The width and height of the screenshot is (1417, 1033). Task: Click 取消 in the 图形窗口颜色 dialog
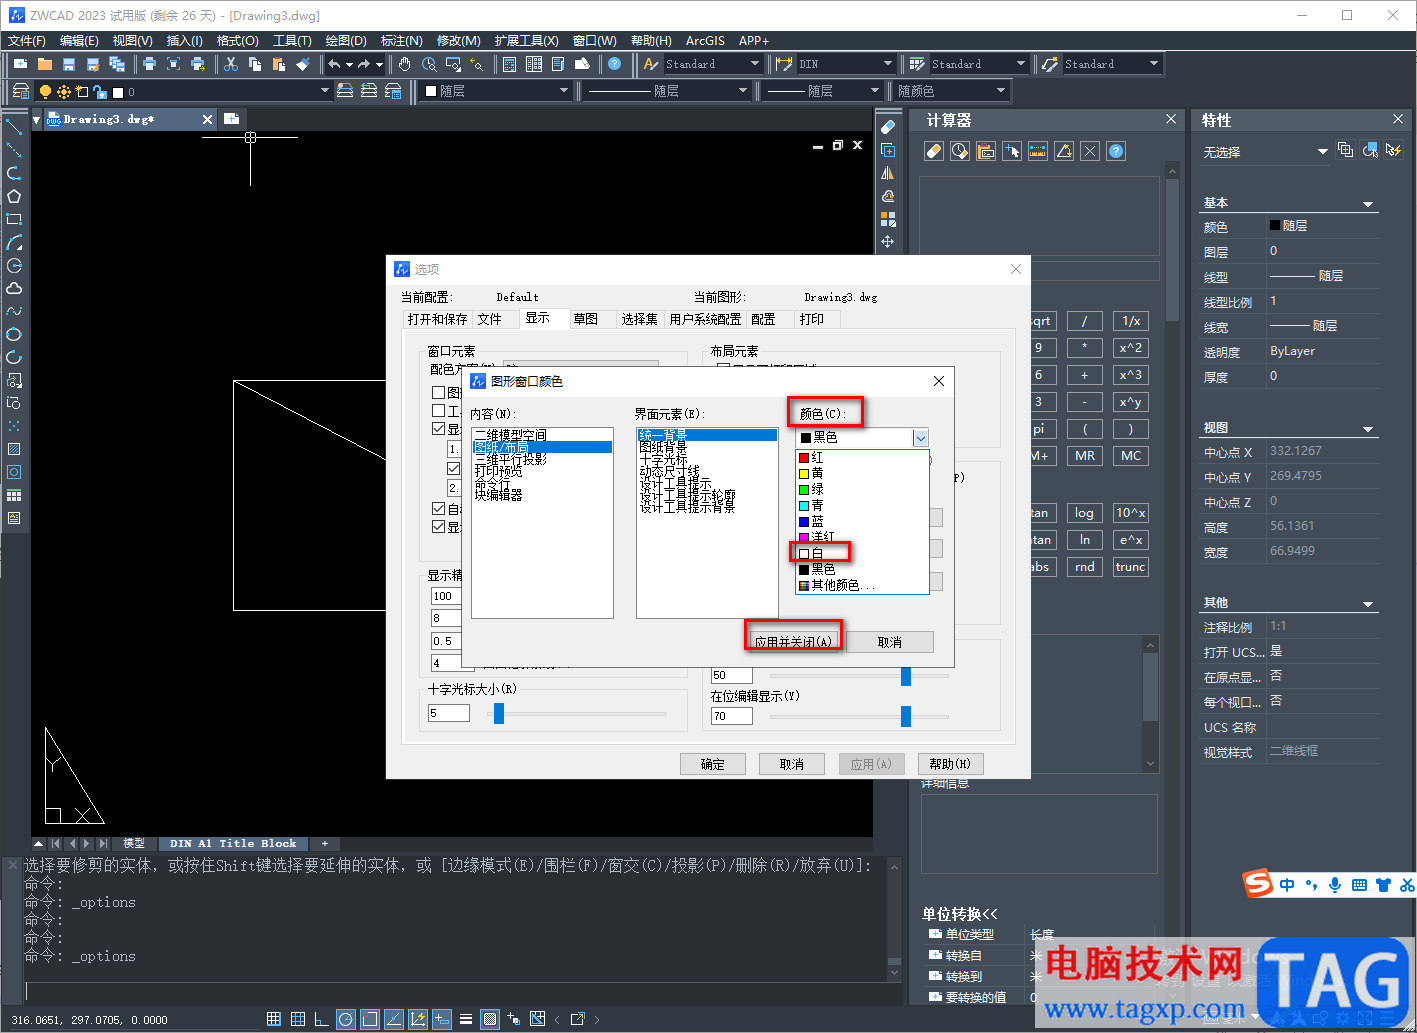coord(890,642)
